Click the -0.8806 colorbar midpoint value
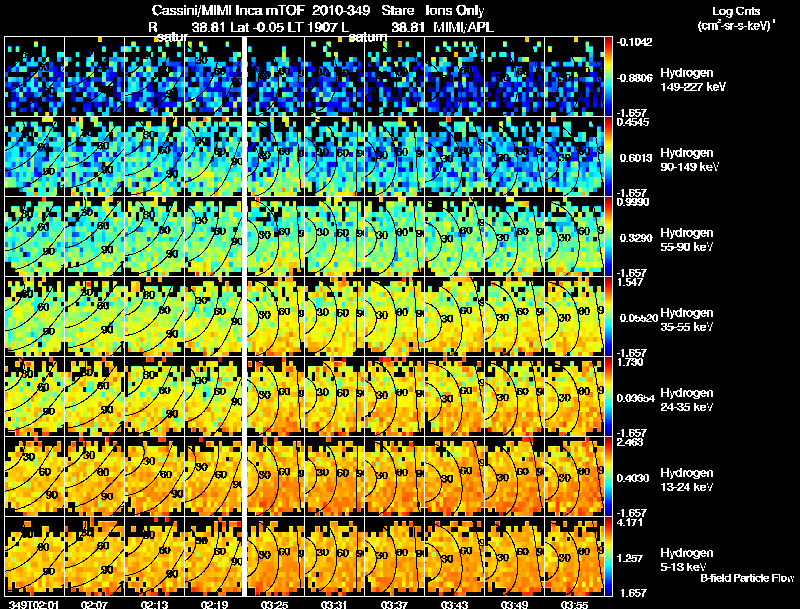Viewport: 800px width, 609px height. pyautogui.click(x=634, y=78)
